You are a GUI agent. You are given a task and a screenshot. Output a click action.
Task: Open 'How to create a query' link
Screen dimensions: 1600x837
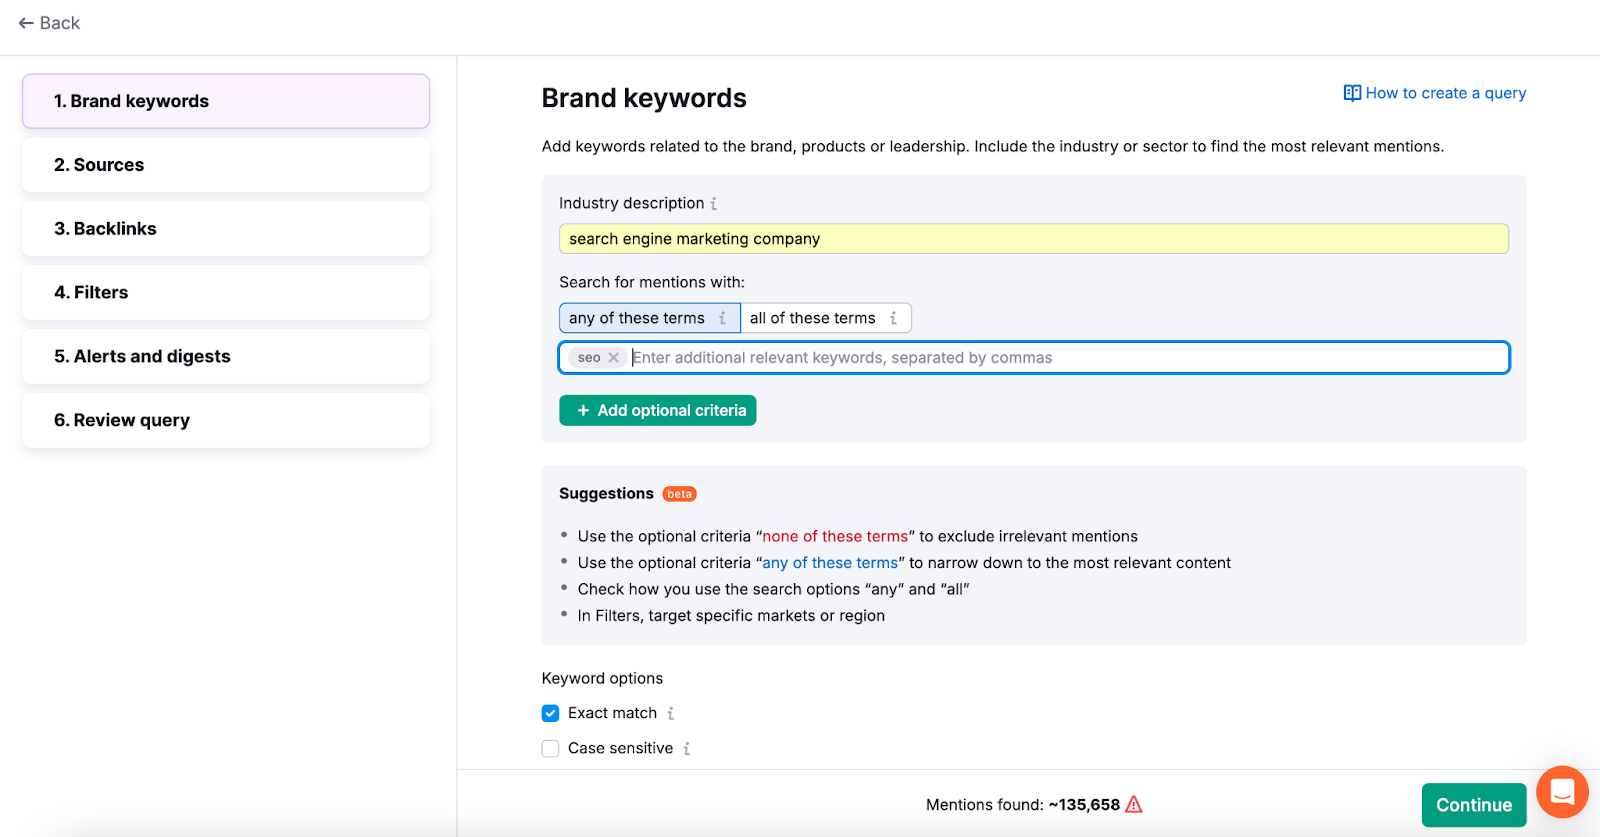pos(1435,93)
